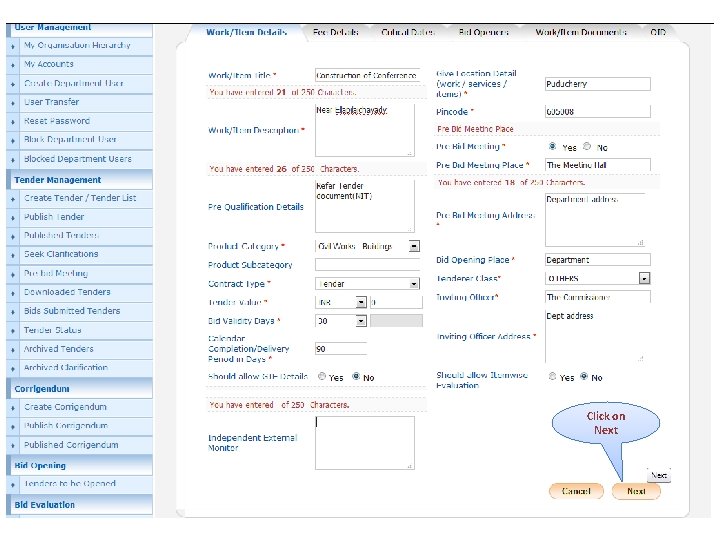Click the Tender Value amount field
The width and height of the screenshot is (720, 540).
pos(396,303)
